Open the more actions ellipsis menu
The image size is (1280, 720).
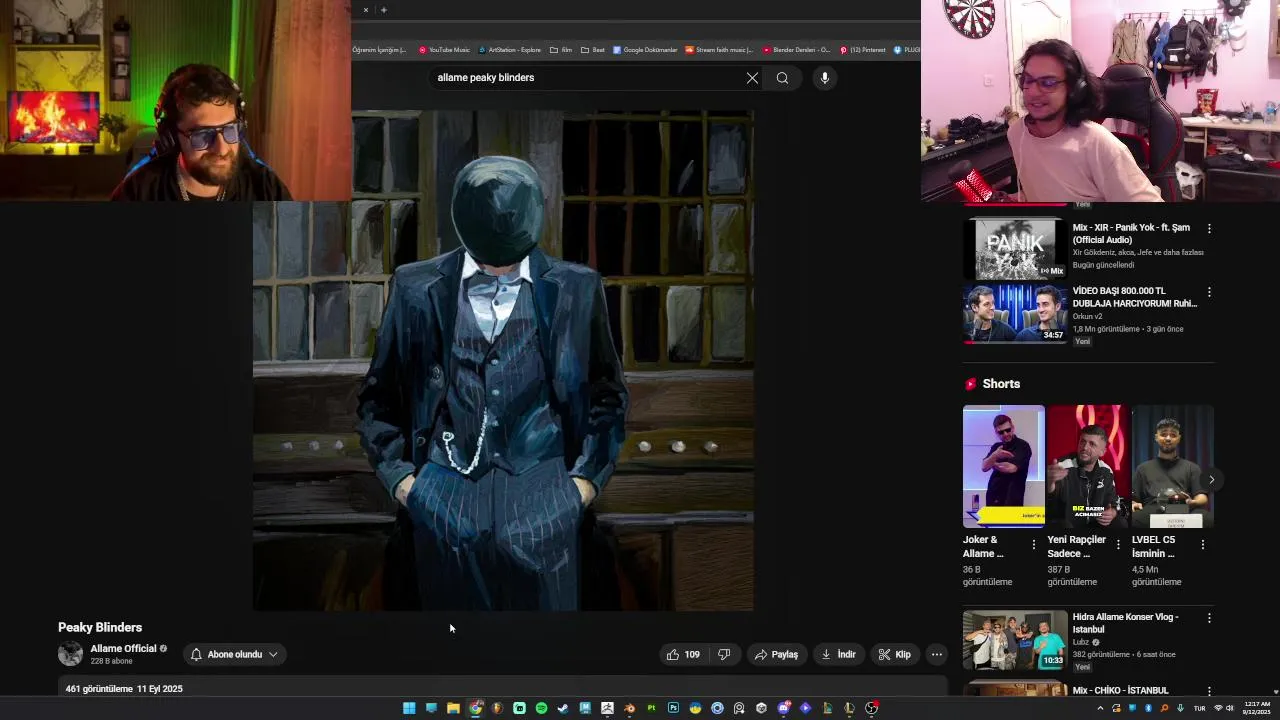[936, 655]
